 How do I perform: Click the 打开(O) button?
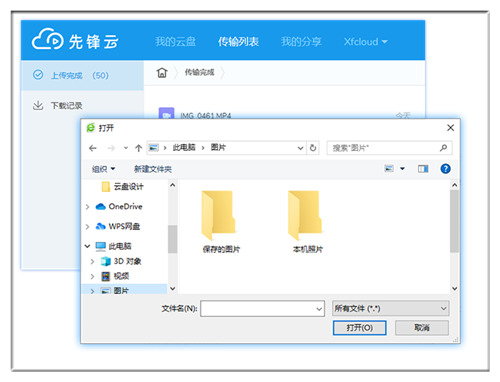tap(360, 328)
